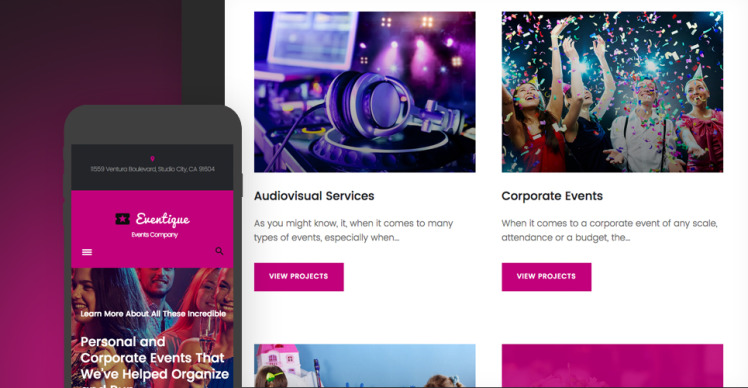
Task: Click the Eventique script logo text
Action: point(163,219)
